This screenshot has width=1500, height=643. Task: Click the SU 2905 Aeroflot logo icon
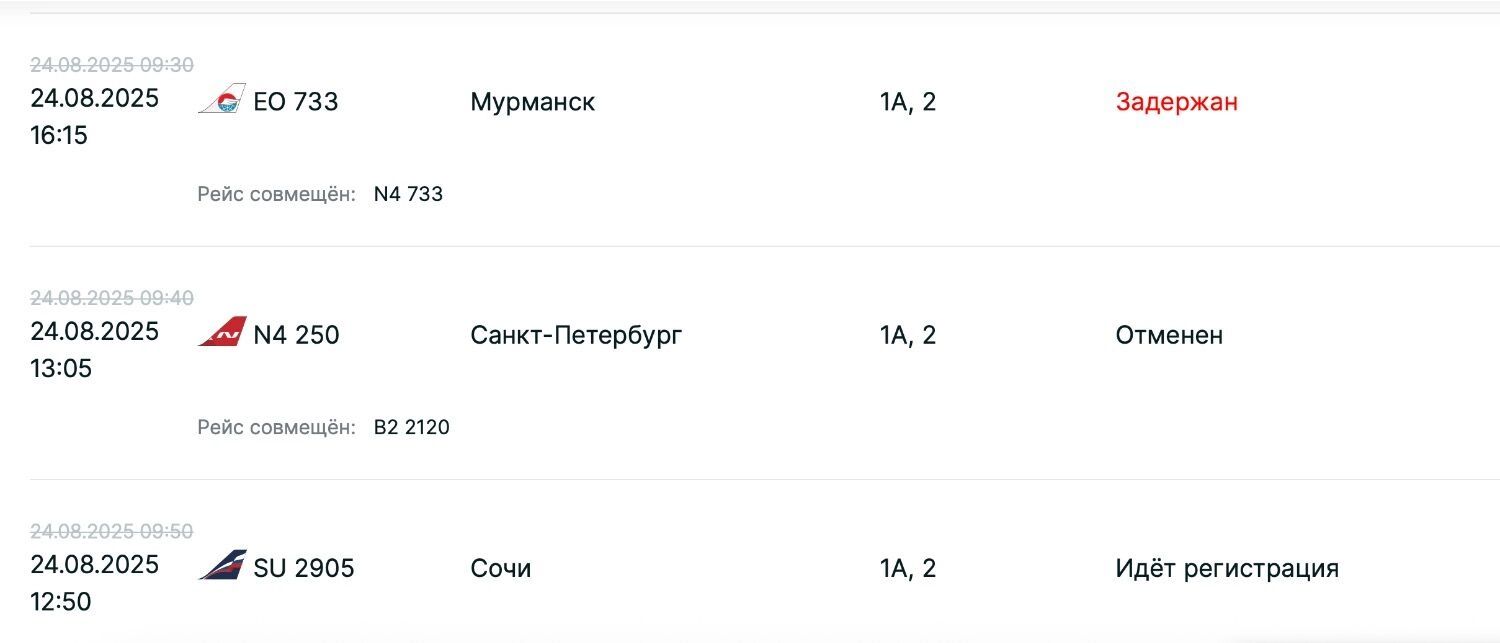pyautogui.click(x=222, y=566)
